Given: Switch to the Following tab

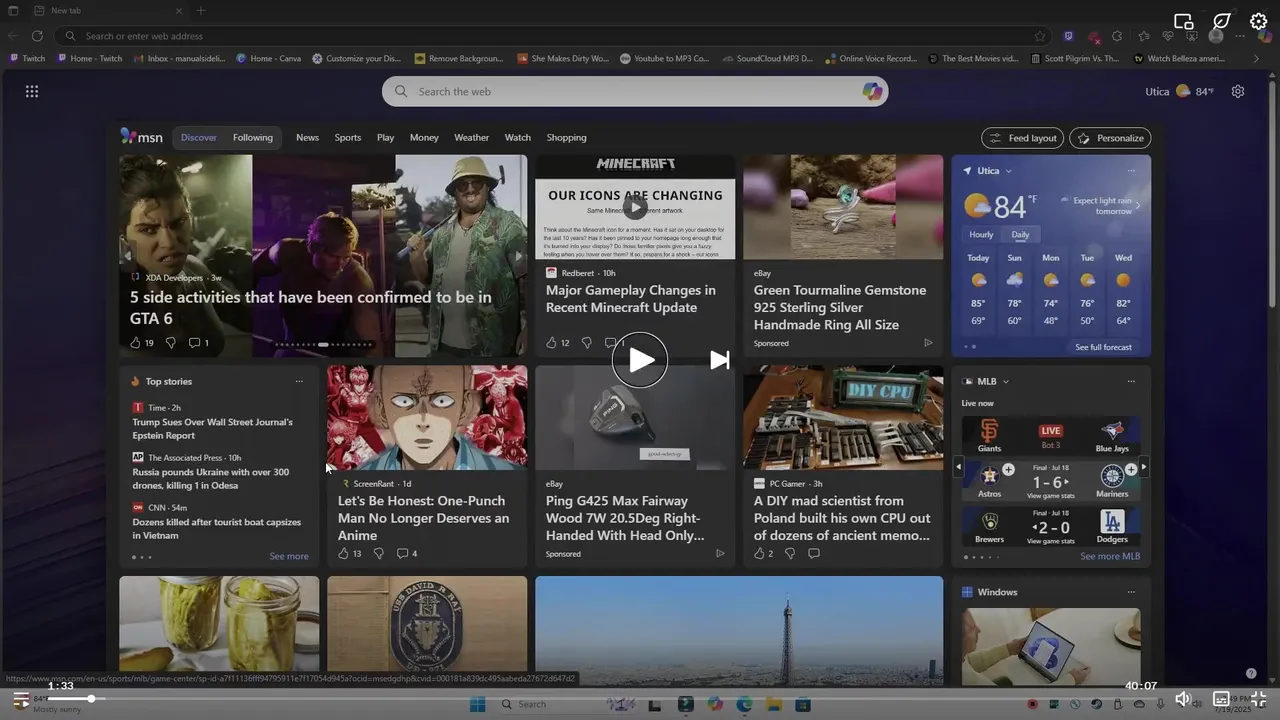Looking at the screenshot, I should (253, 138).
